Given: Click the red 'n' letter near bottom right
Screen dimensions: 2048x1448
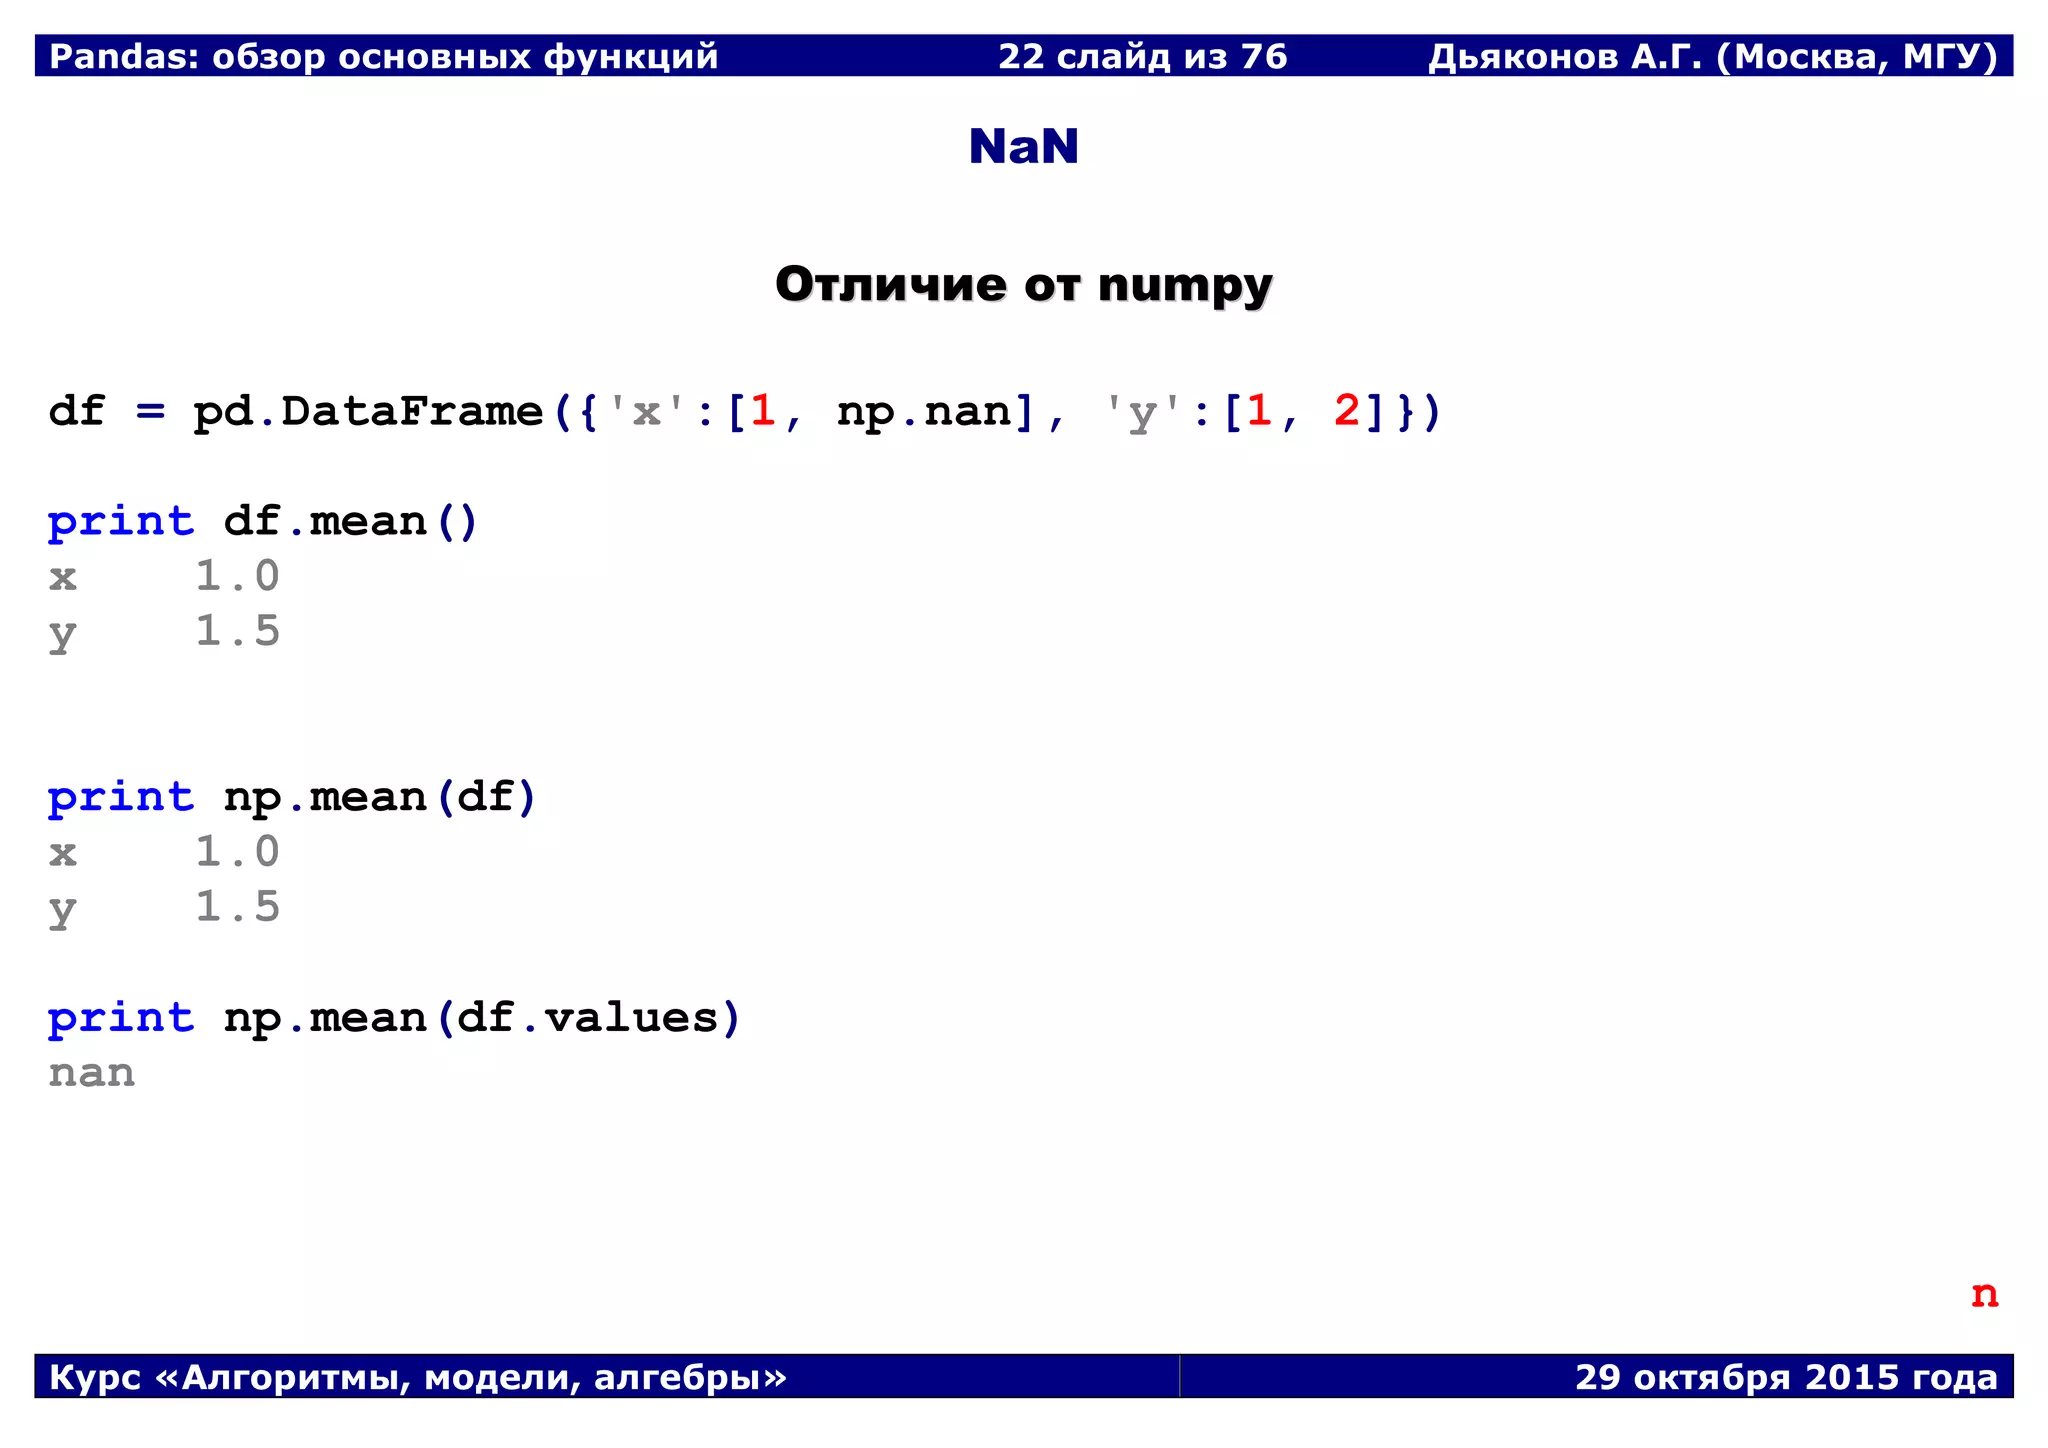Looking at the screenshot, I should pos(1984,1294).
